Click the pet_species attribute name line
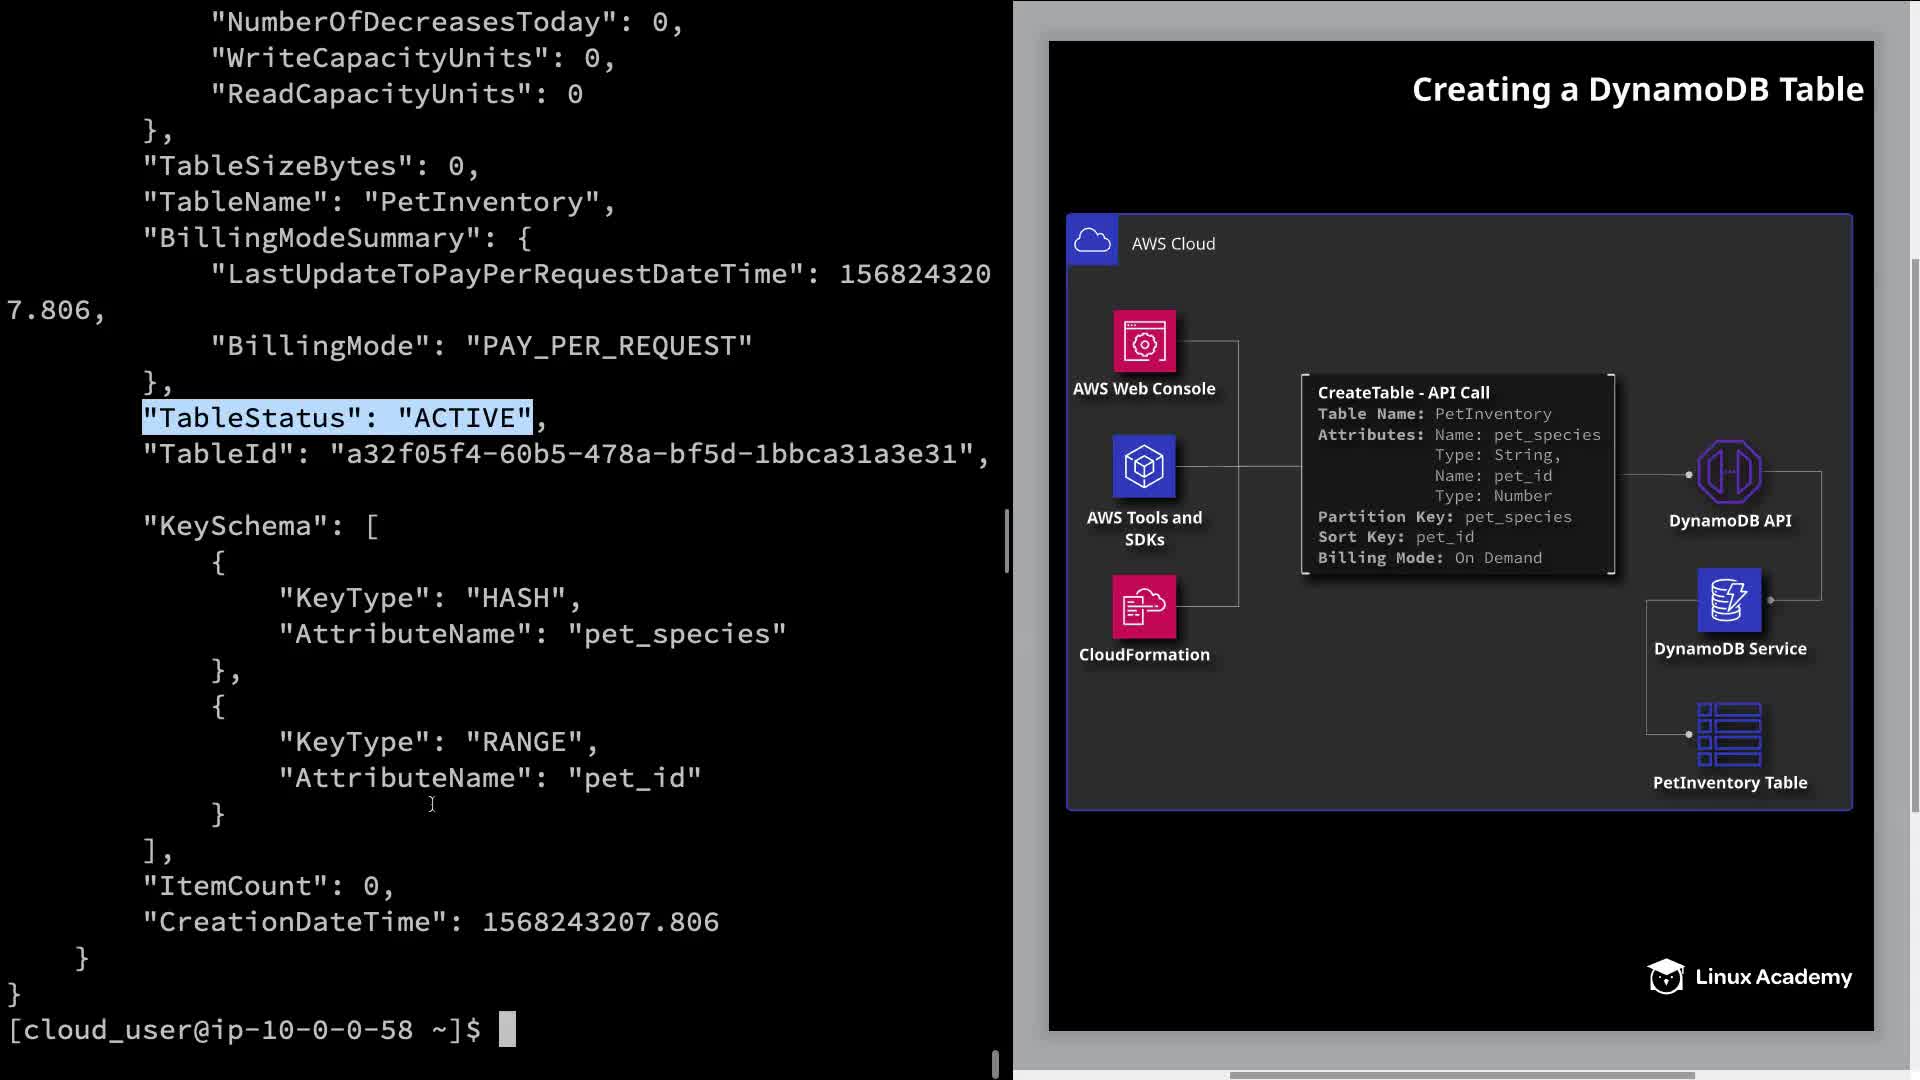The height and width of the screenshot is (1080, 1920). click(532, 634)
